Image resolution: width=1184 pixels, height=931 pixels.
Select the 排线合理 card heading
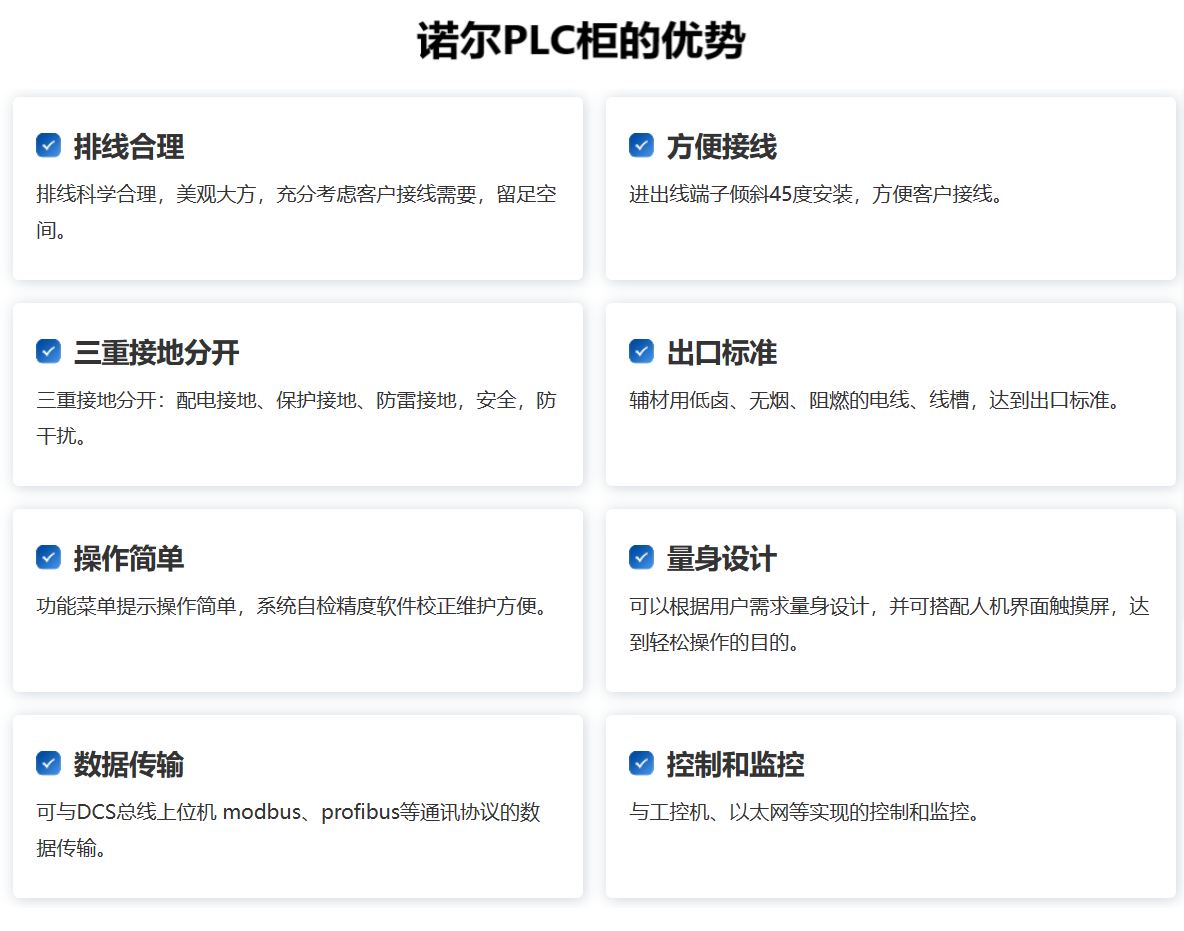(x=128, y=146)
